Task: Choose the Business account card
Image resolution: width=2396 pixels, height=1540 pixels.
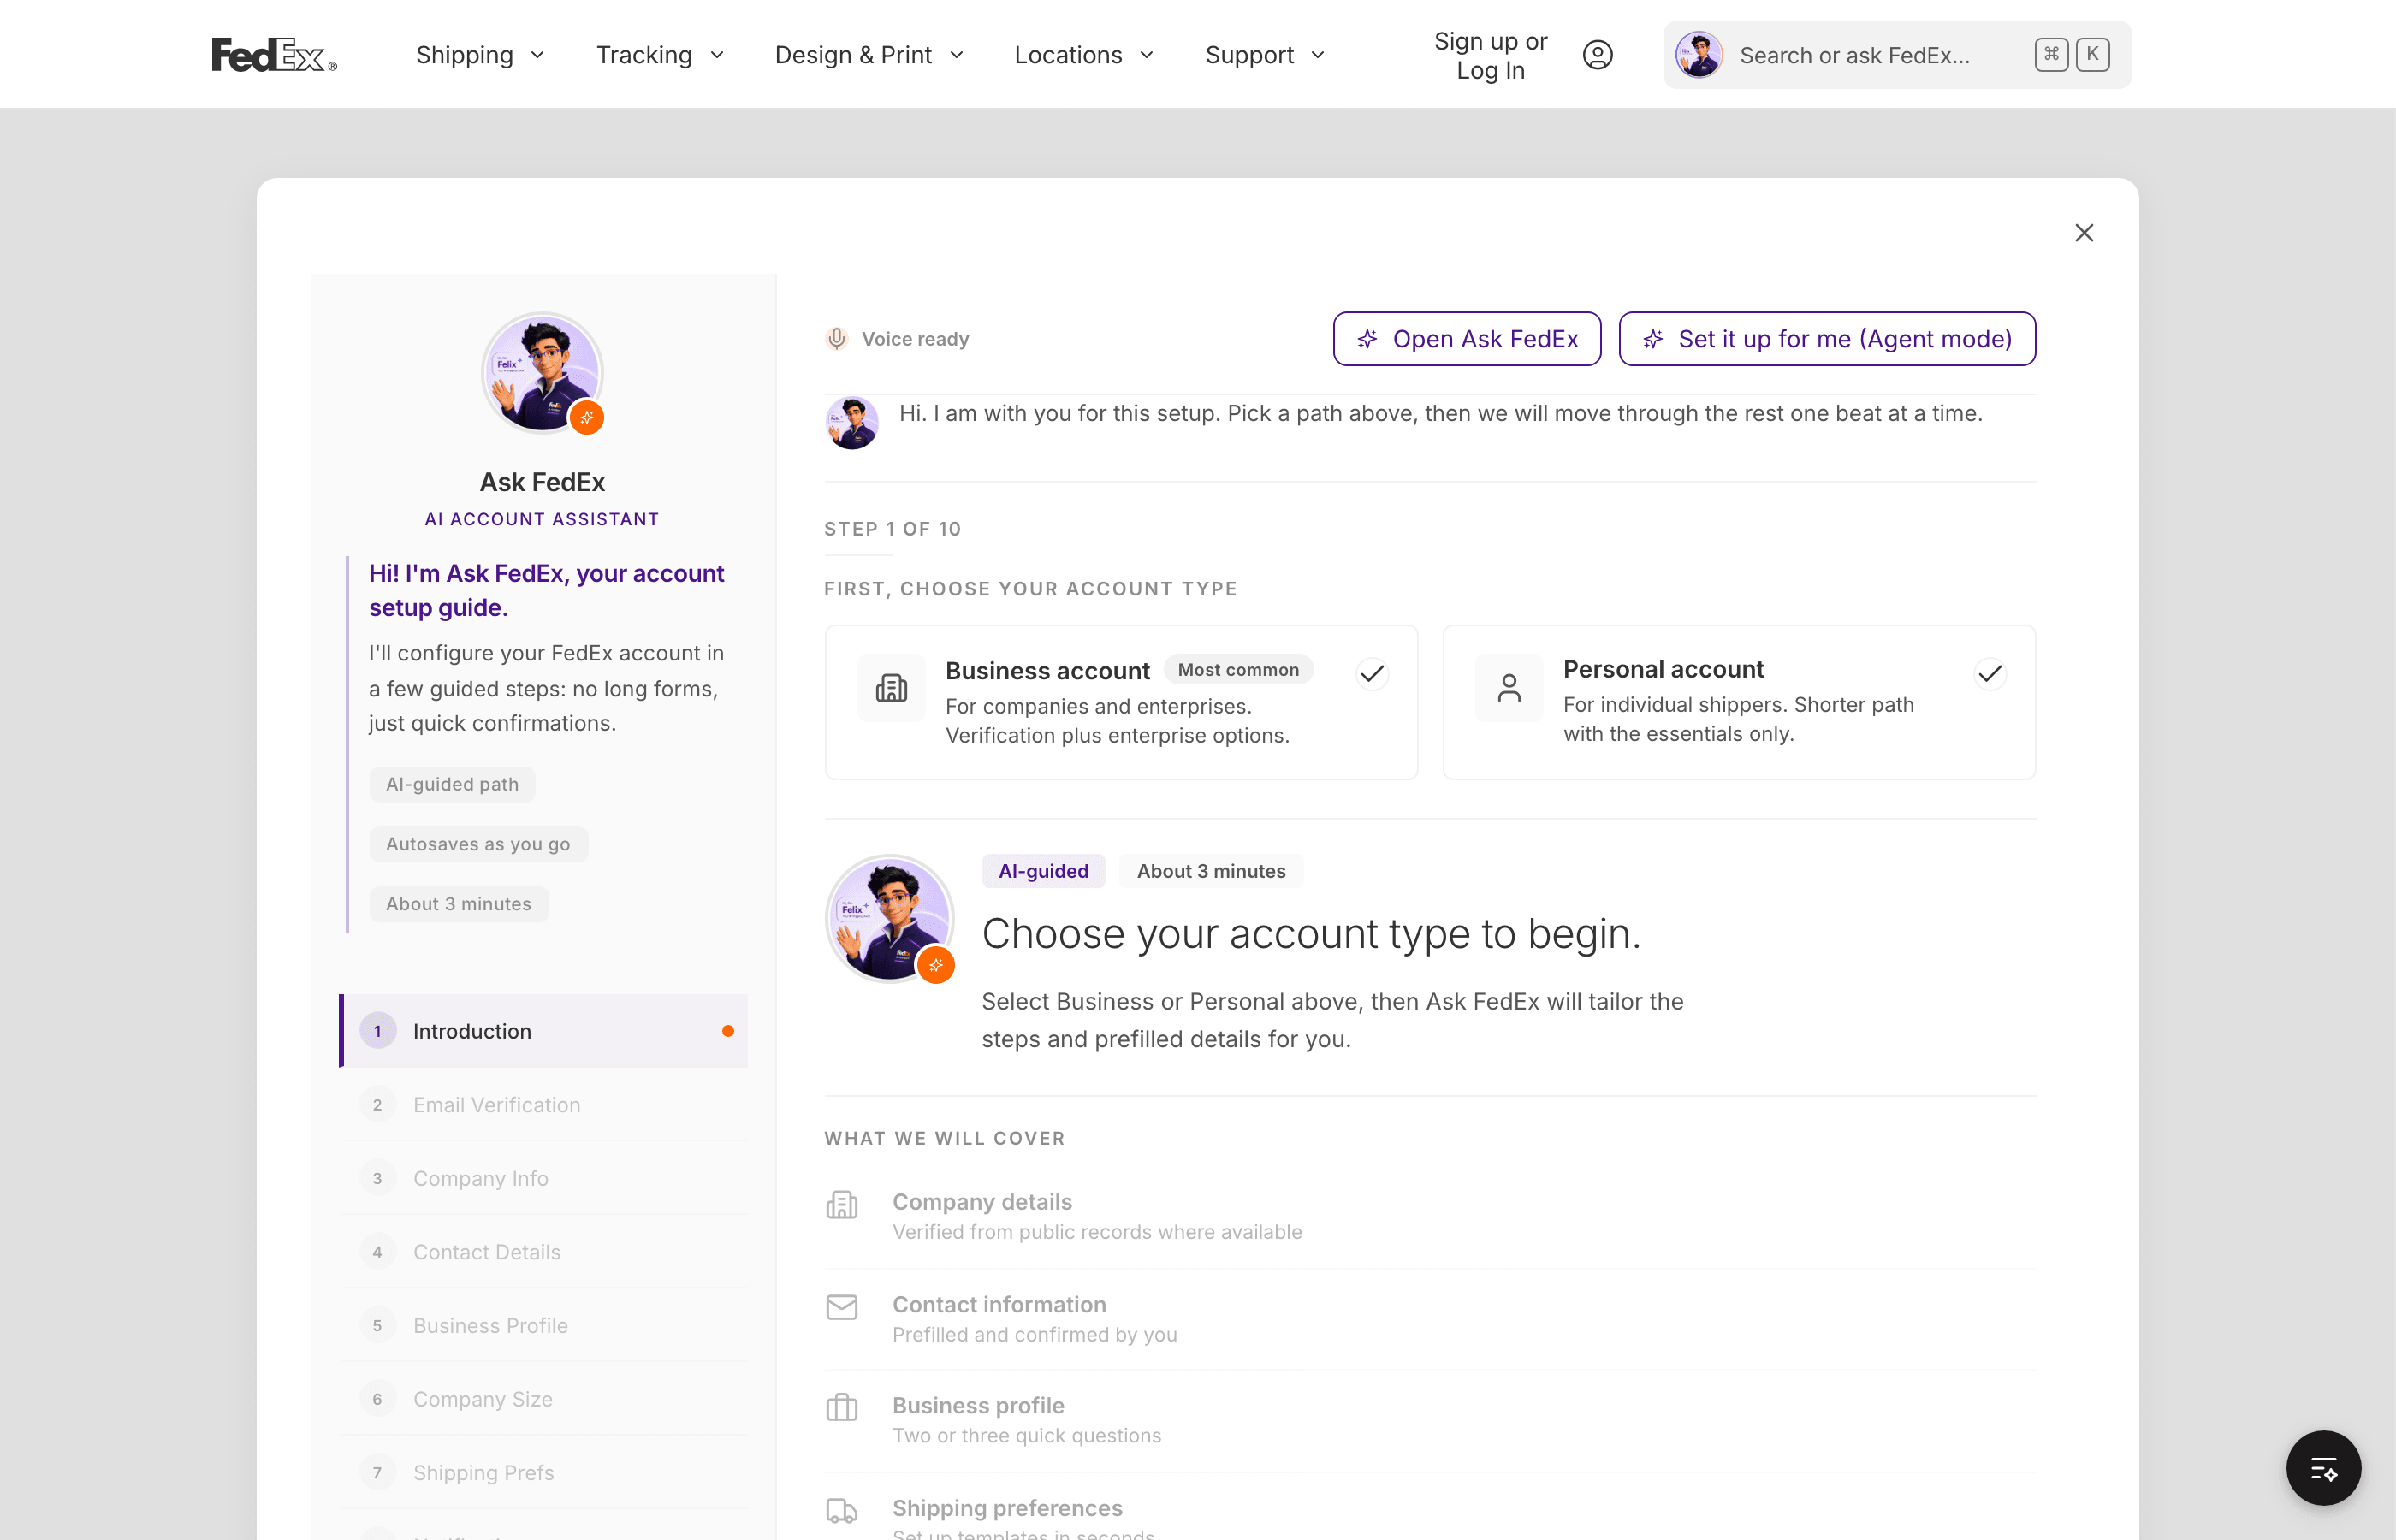Action: (1121, 702)
